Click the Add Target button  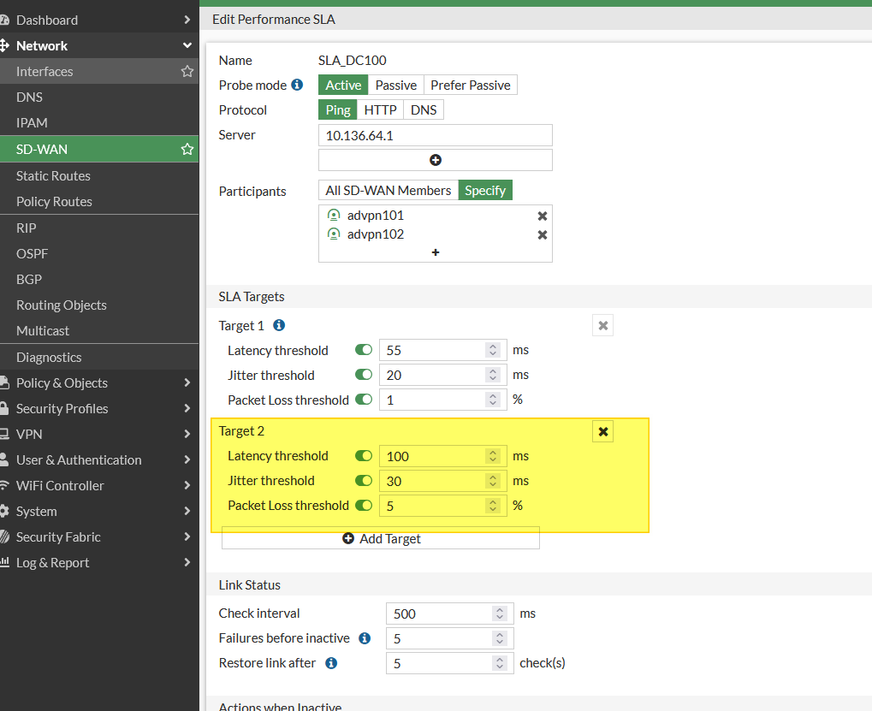(x=381, y=539)
